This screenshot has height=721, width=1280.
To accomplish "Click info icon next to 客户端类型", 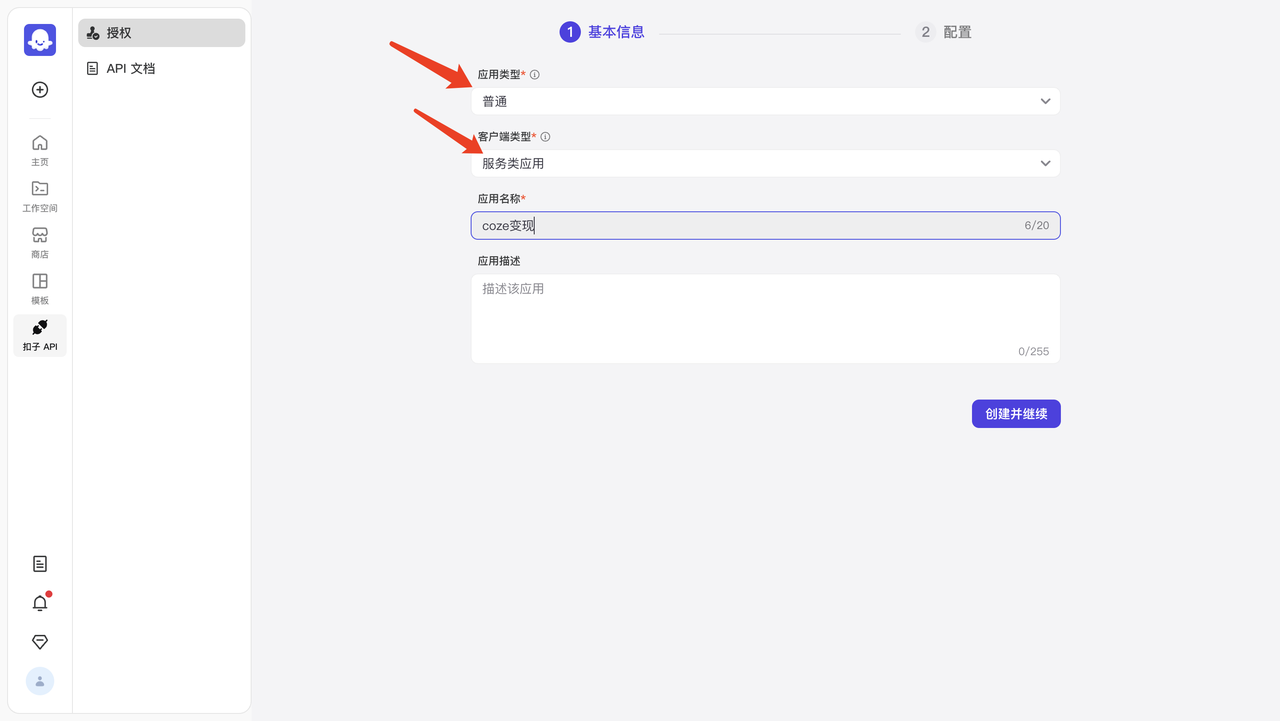I will pyautogui.click(x=545, y=137).
